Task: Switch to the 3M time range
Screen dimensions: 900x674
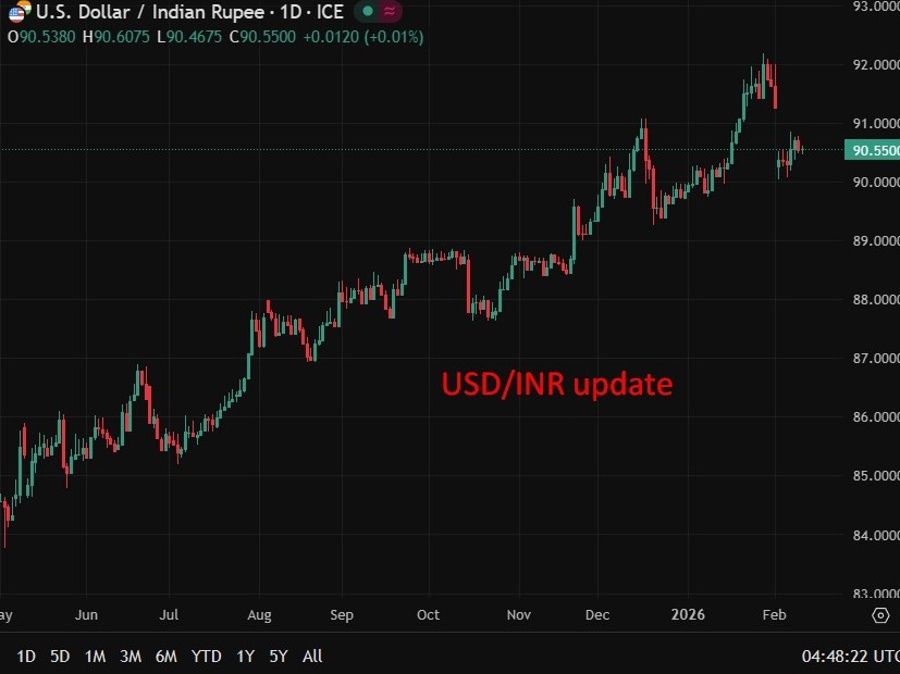Action: click(x=130, y=657)
